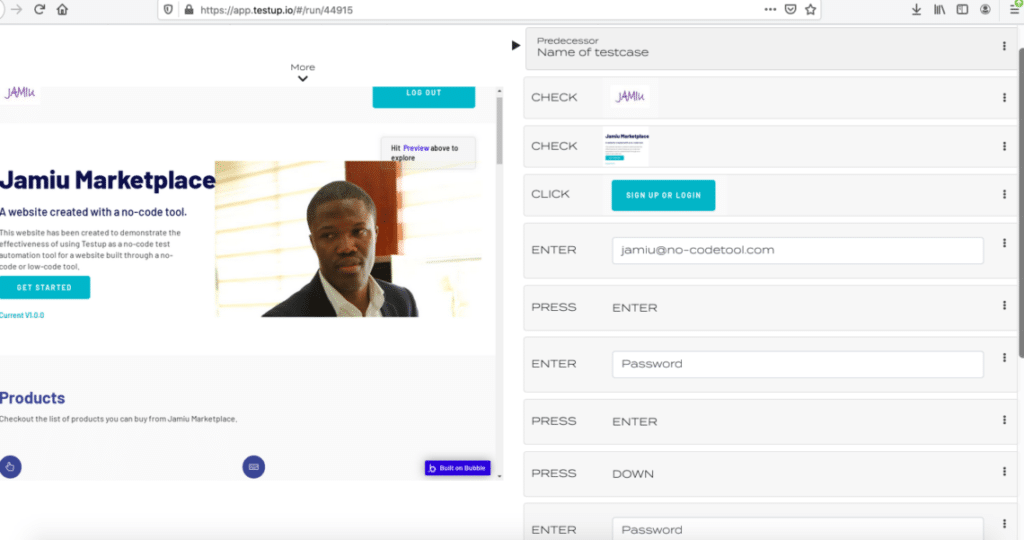This screenshot has height=540, width=1024.
Task: Open options for the first PRESS ENTER step
Action: [x=1004, y=305]
